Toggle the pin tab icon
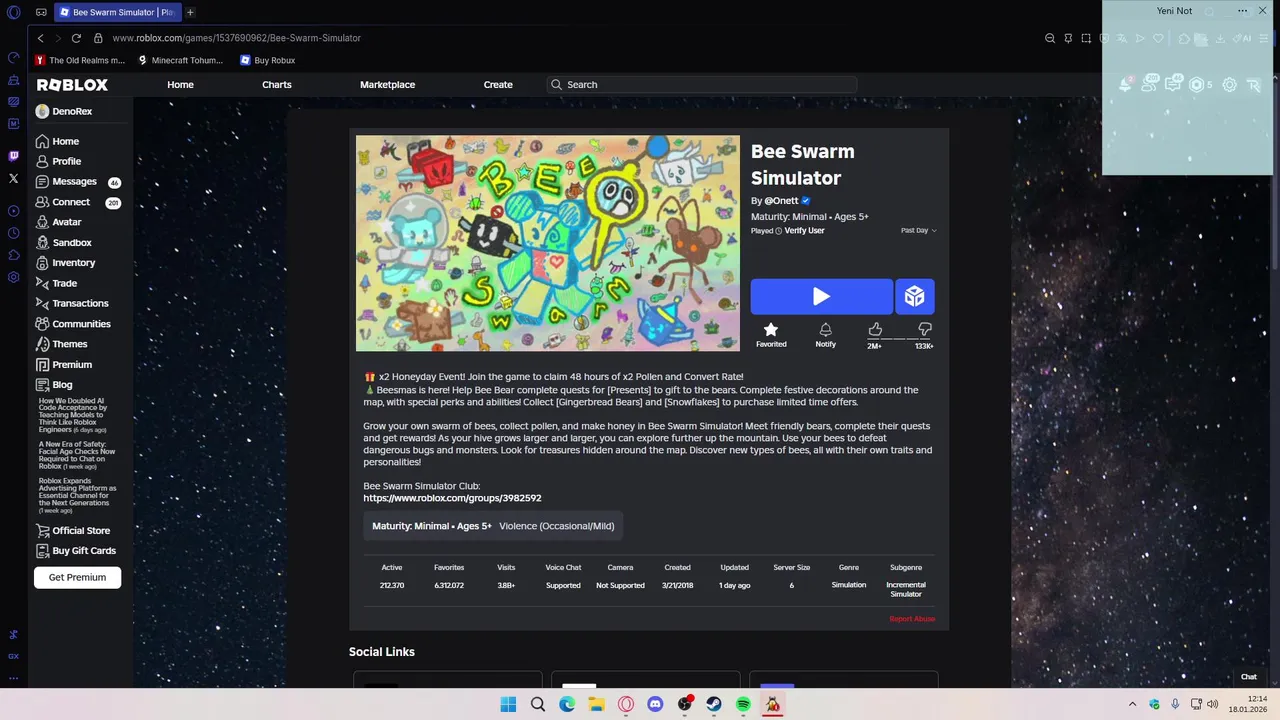This screenshot has width=1280, height=720. click(x=1068, y=38)
